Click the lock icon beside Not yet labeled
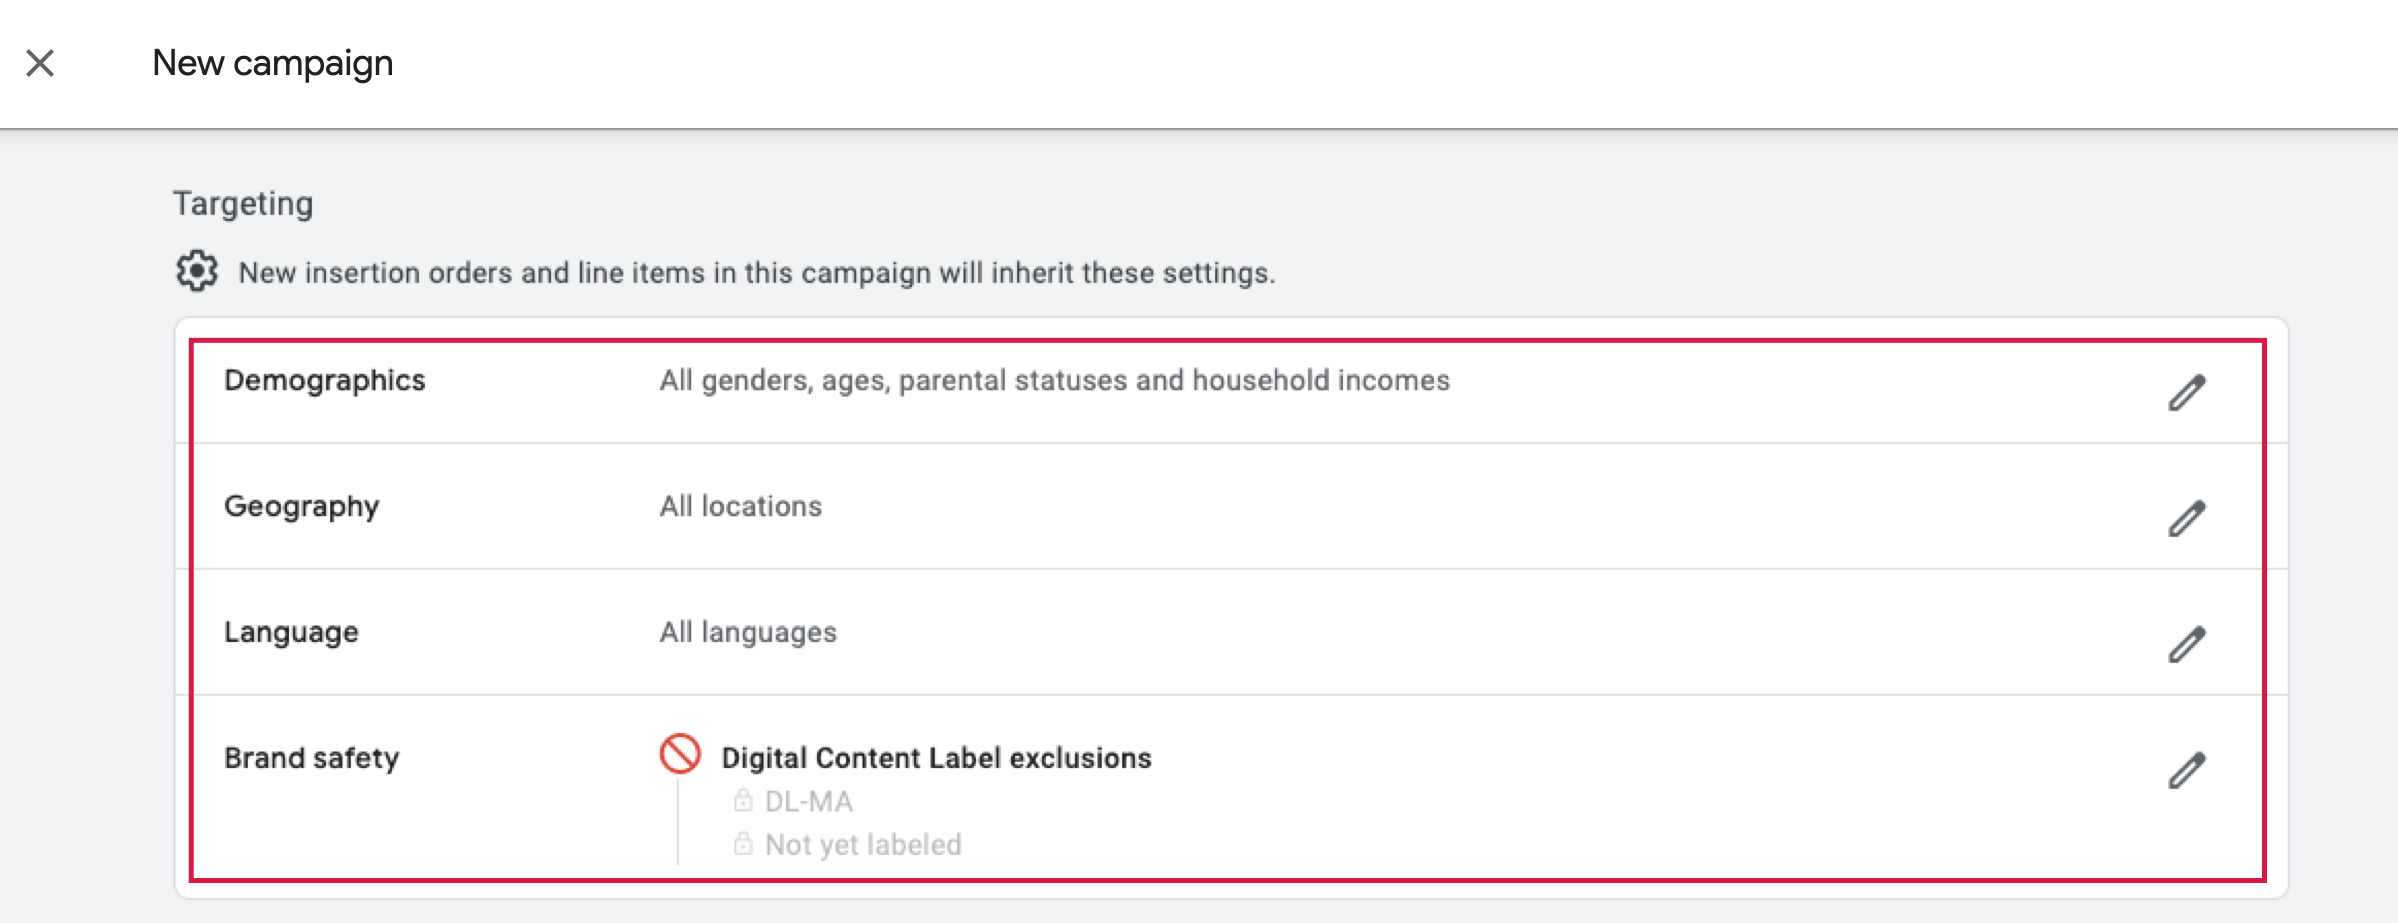This screenshot has height=923, width=2398. coord(743,844)
